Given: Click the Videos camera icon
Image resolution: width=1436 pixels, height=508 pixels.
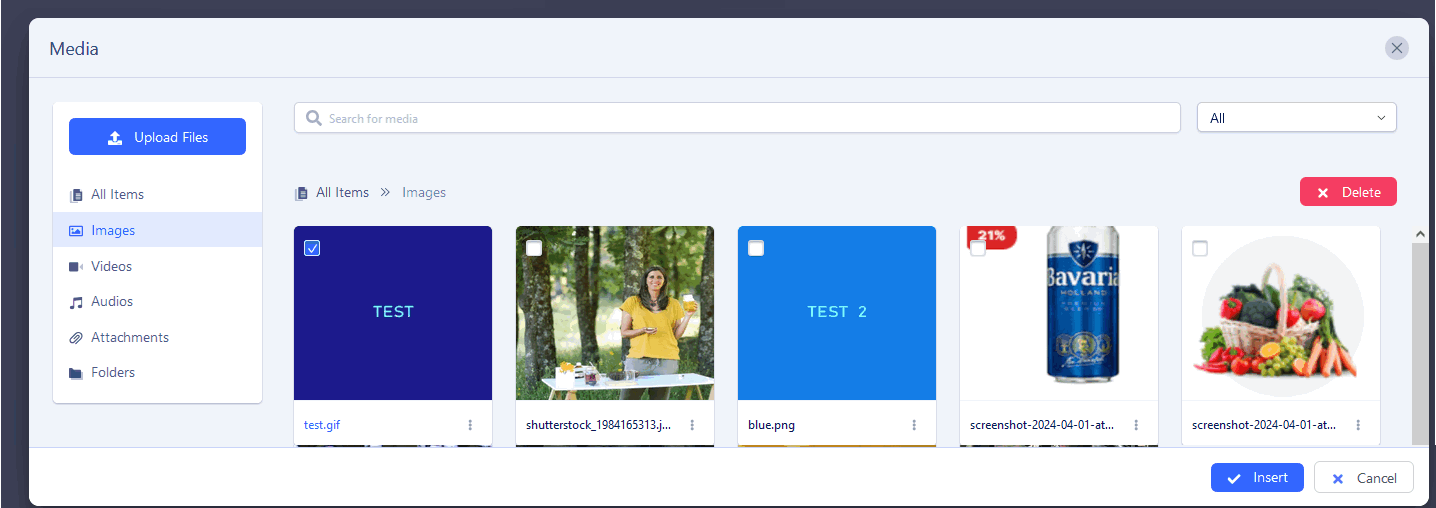Looking at the screenshot, I should [76, 267].
